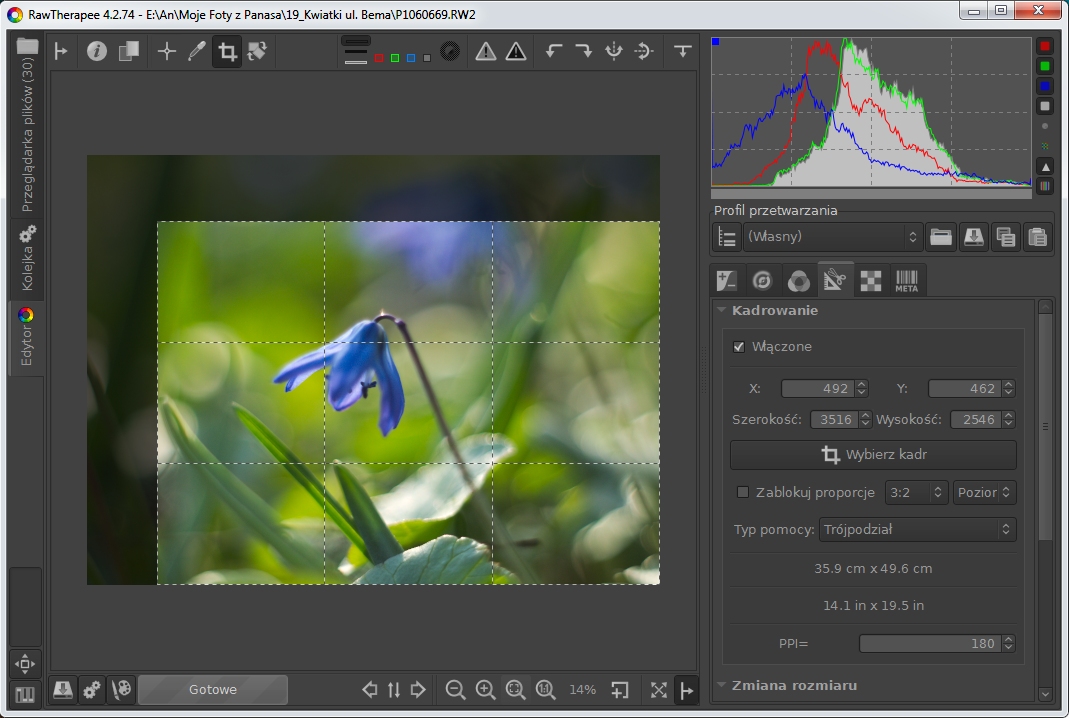Image resolution: width=1069 pixels, height=718 pixels.
Task: Open the 3:2 aspect ratio dropdown
Action: (915, 492)
